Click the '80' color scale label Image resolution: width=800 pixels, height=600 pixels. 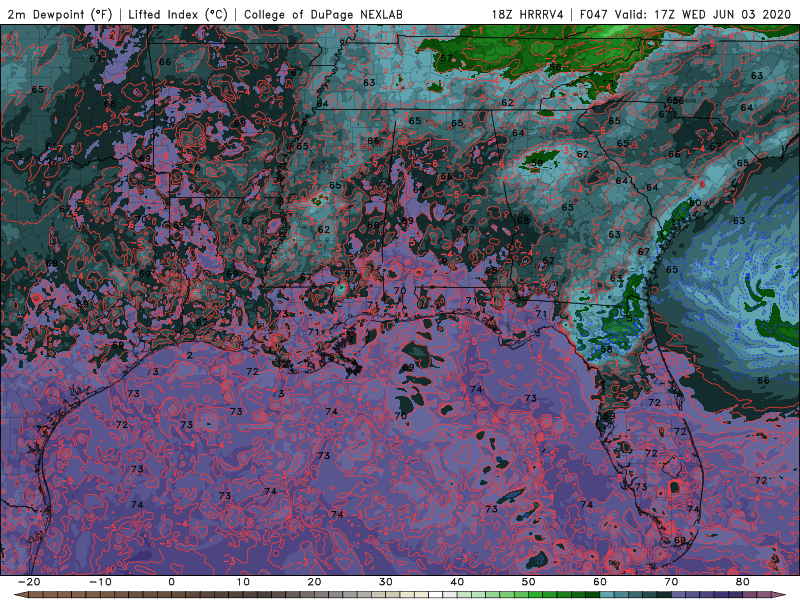click(x=743, y=582)
